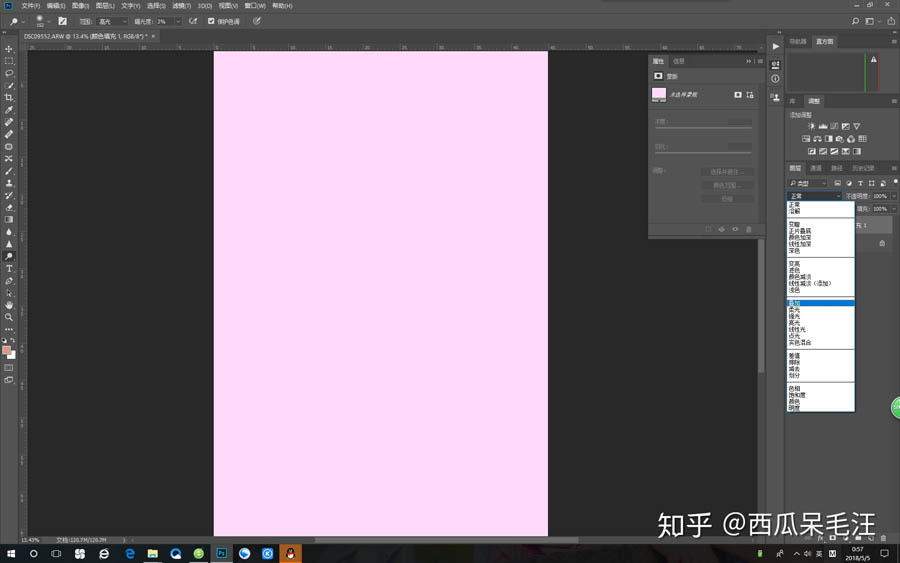The width and height of the screenshot is (900, 563).
Task: Select the Clone Stamp tool
Action: [x=9, y=183]
